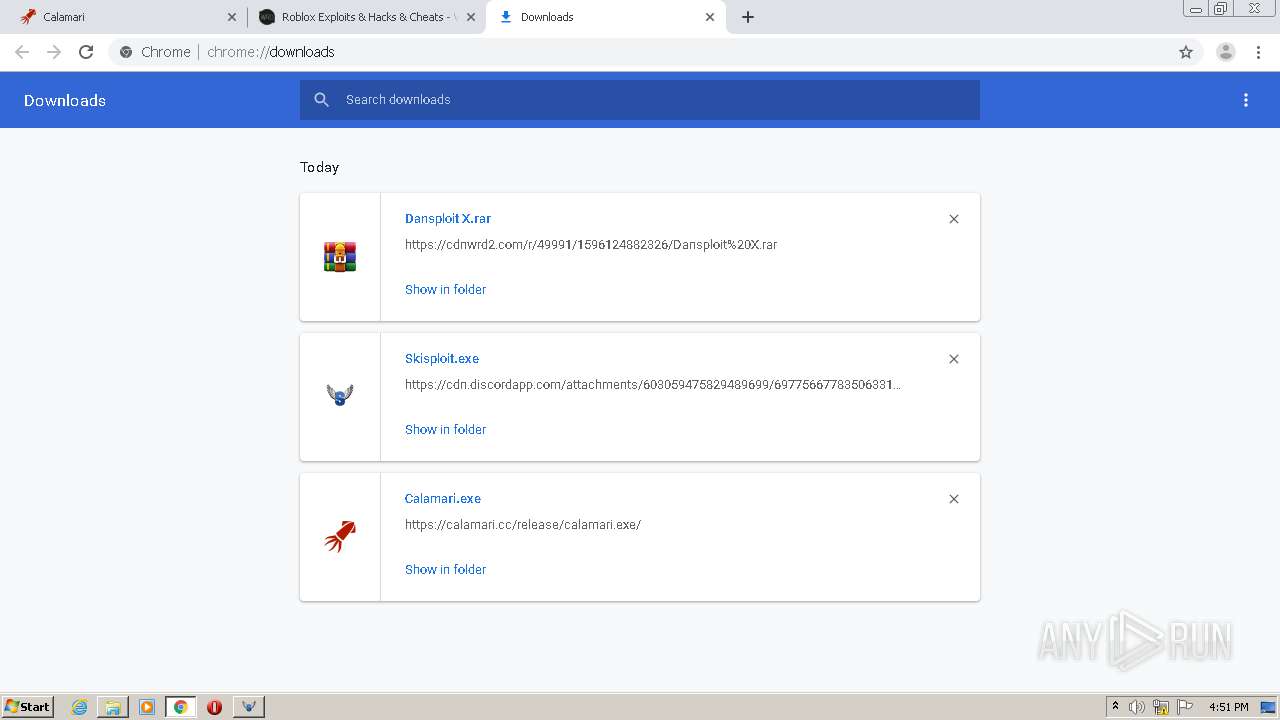Open the media player taskbar icon
Viewport: 1280px width, 720px height.
coord(147,707)
